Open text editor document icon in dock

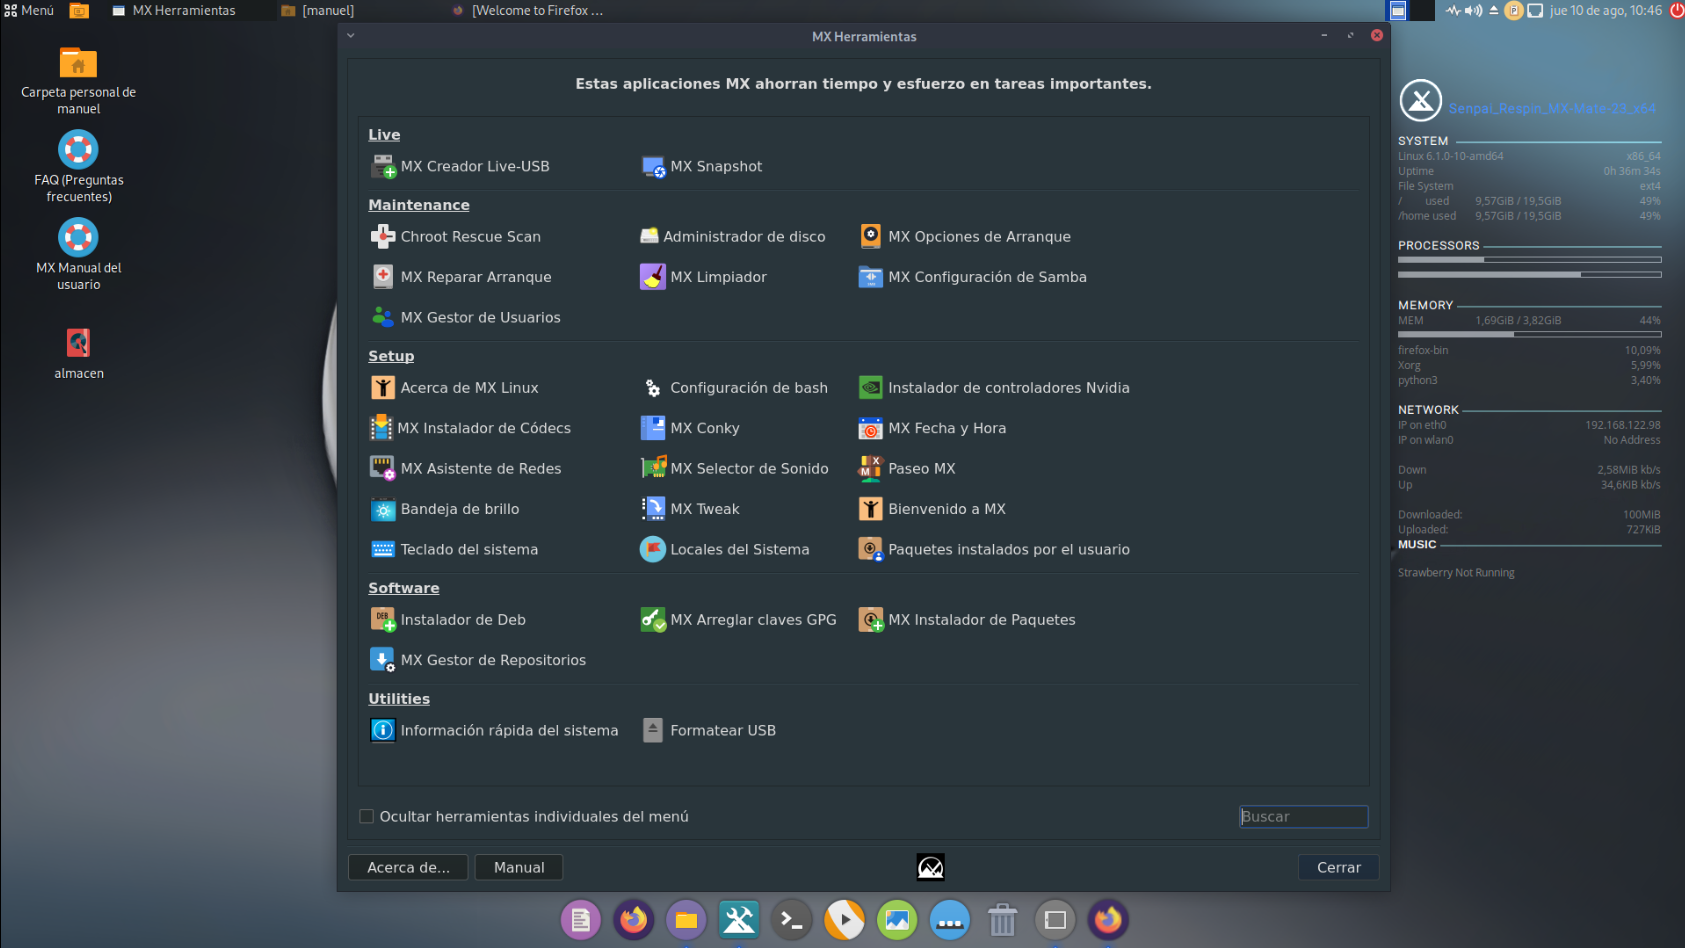pyautogui.click(x=581, y=920)
